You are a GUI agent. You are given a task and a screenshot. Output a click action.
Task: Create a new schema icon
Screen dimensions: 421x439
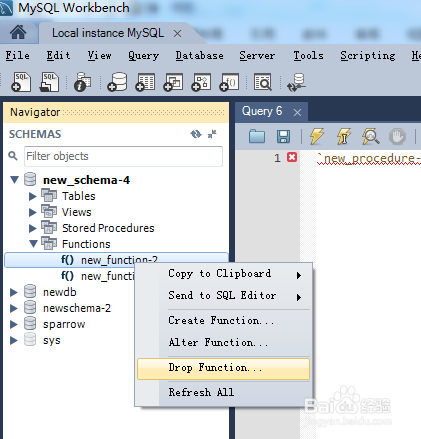[117, 82]
